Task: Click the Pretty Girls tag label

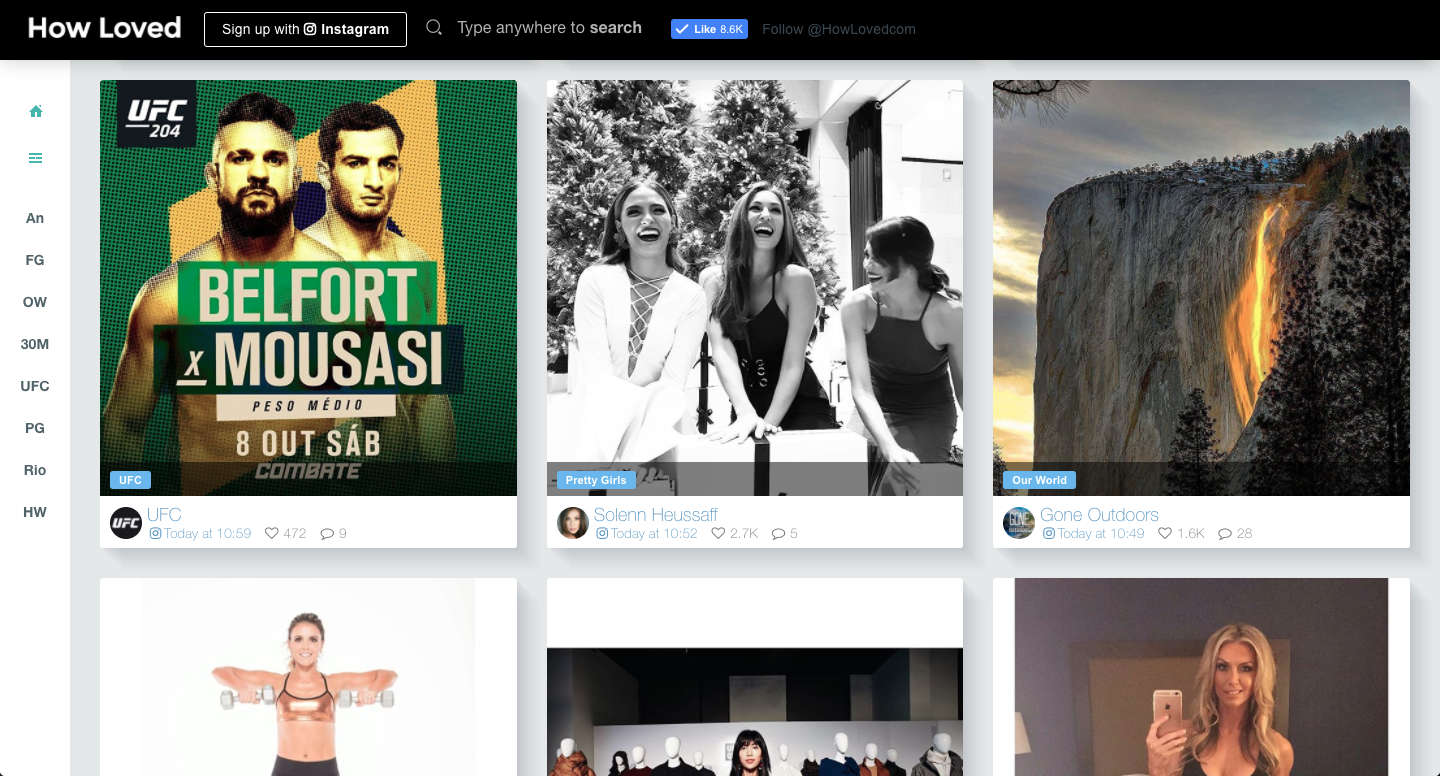Action: click(596, 480)
